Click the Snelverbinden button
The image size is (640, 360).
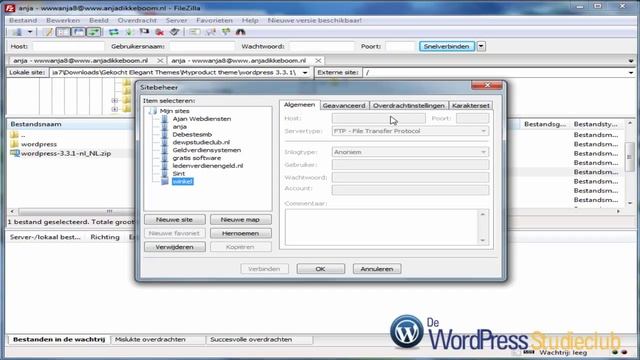click(447, 47)
